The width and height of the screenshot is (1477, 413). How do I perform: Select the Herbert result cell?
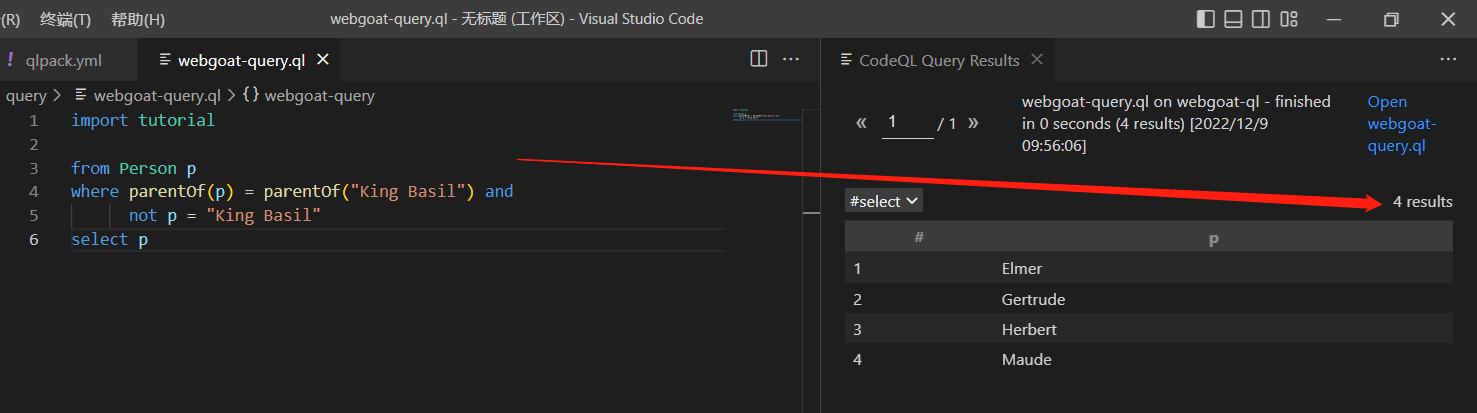pos(1029,329)
